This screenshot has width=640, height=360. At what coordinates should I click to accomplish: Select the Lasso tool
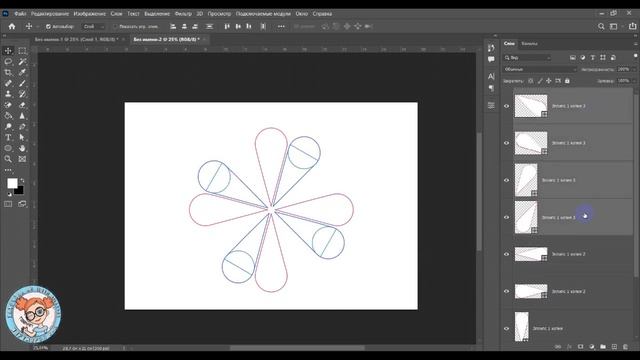click(x=8, y=62)
